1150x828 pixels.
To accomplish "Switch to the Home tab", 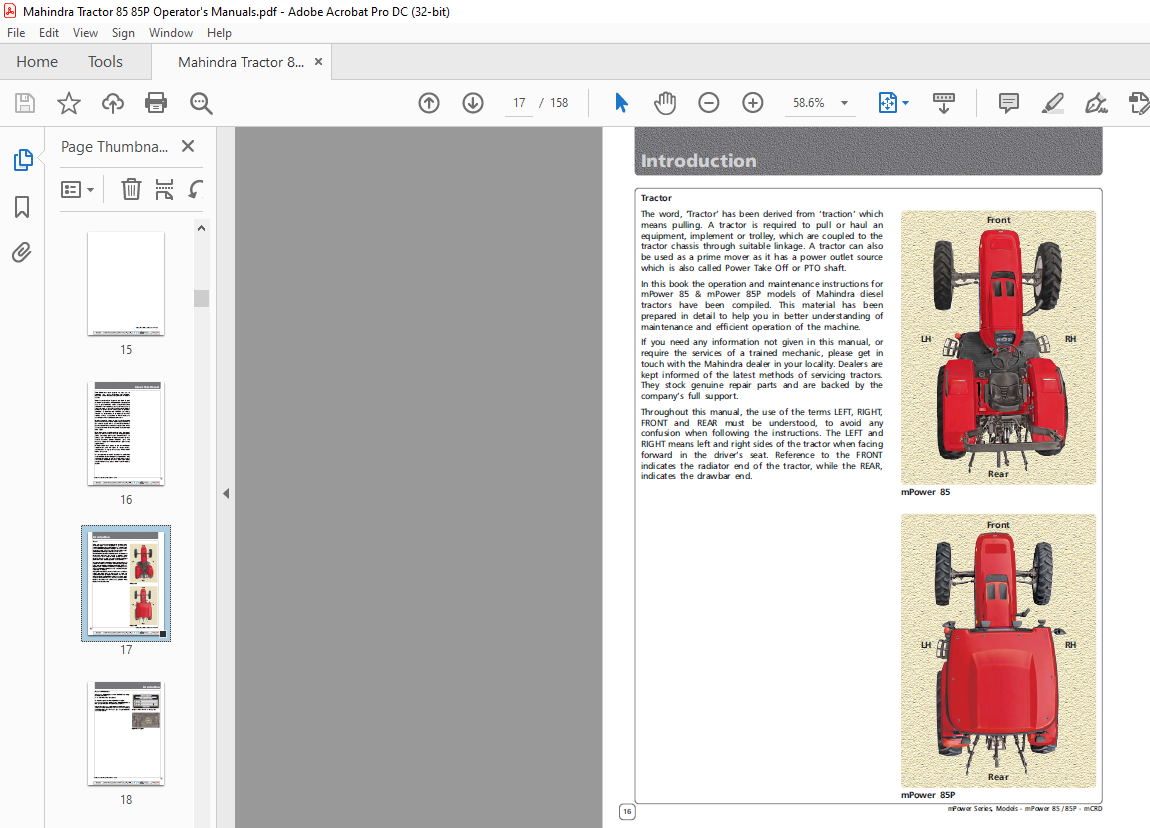I will (37, 62).
